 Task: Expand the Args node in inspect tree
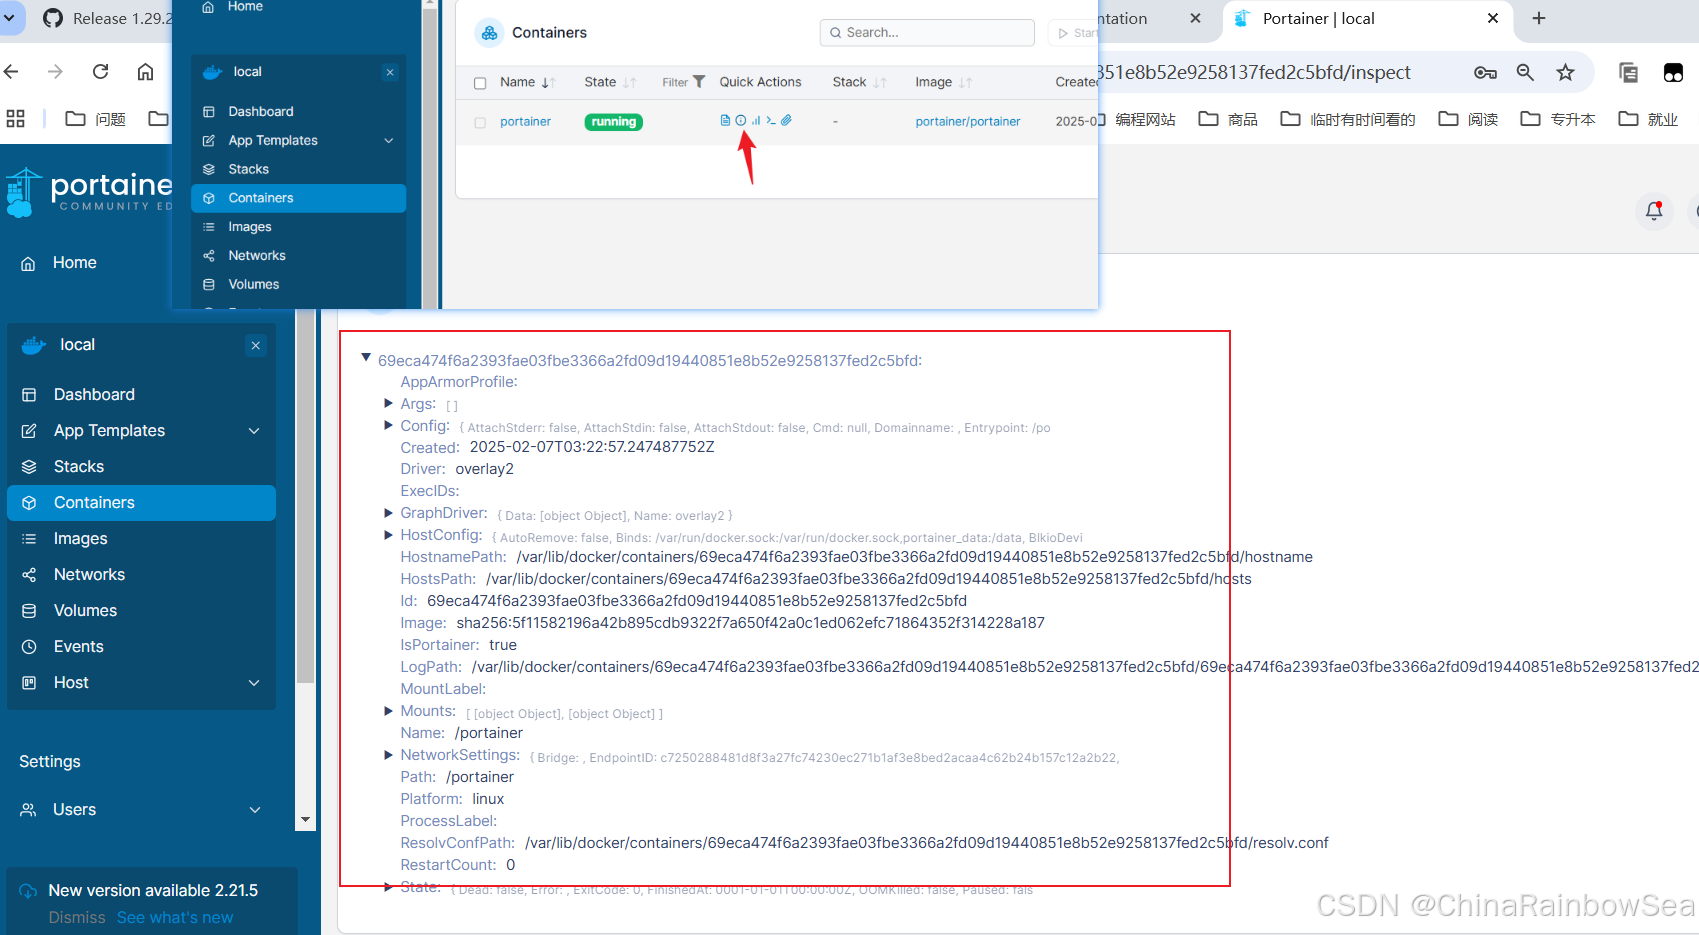pos(388,403)
